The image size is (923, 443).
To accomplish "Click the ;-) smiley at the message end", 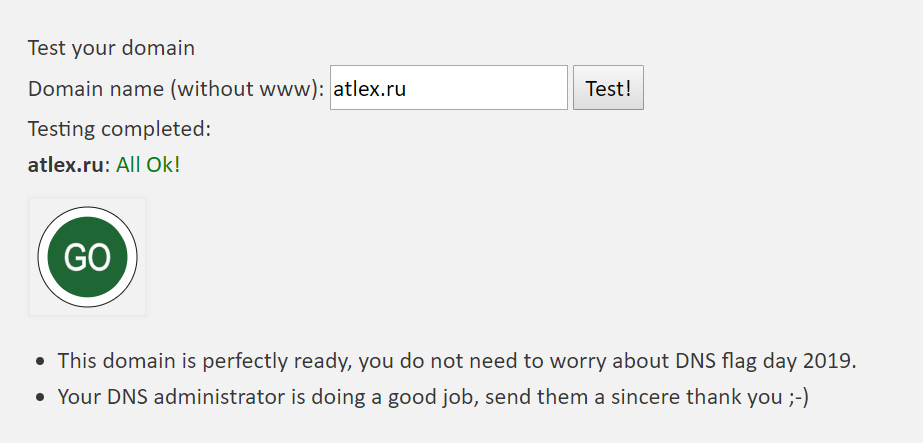I will [x=798, y=398].
